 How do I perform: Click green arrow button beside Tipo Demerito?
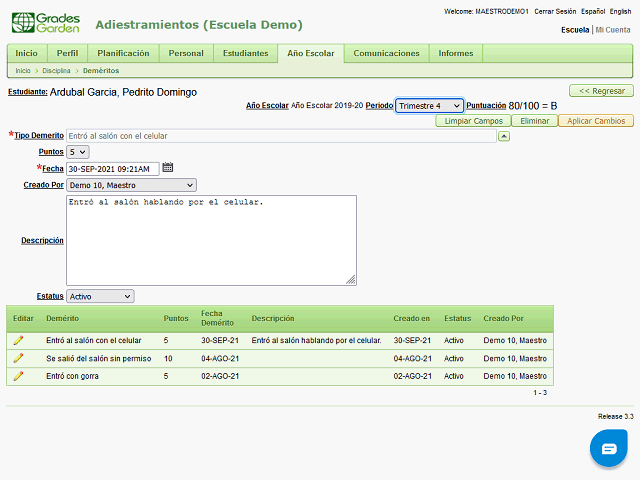(505, 136)
